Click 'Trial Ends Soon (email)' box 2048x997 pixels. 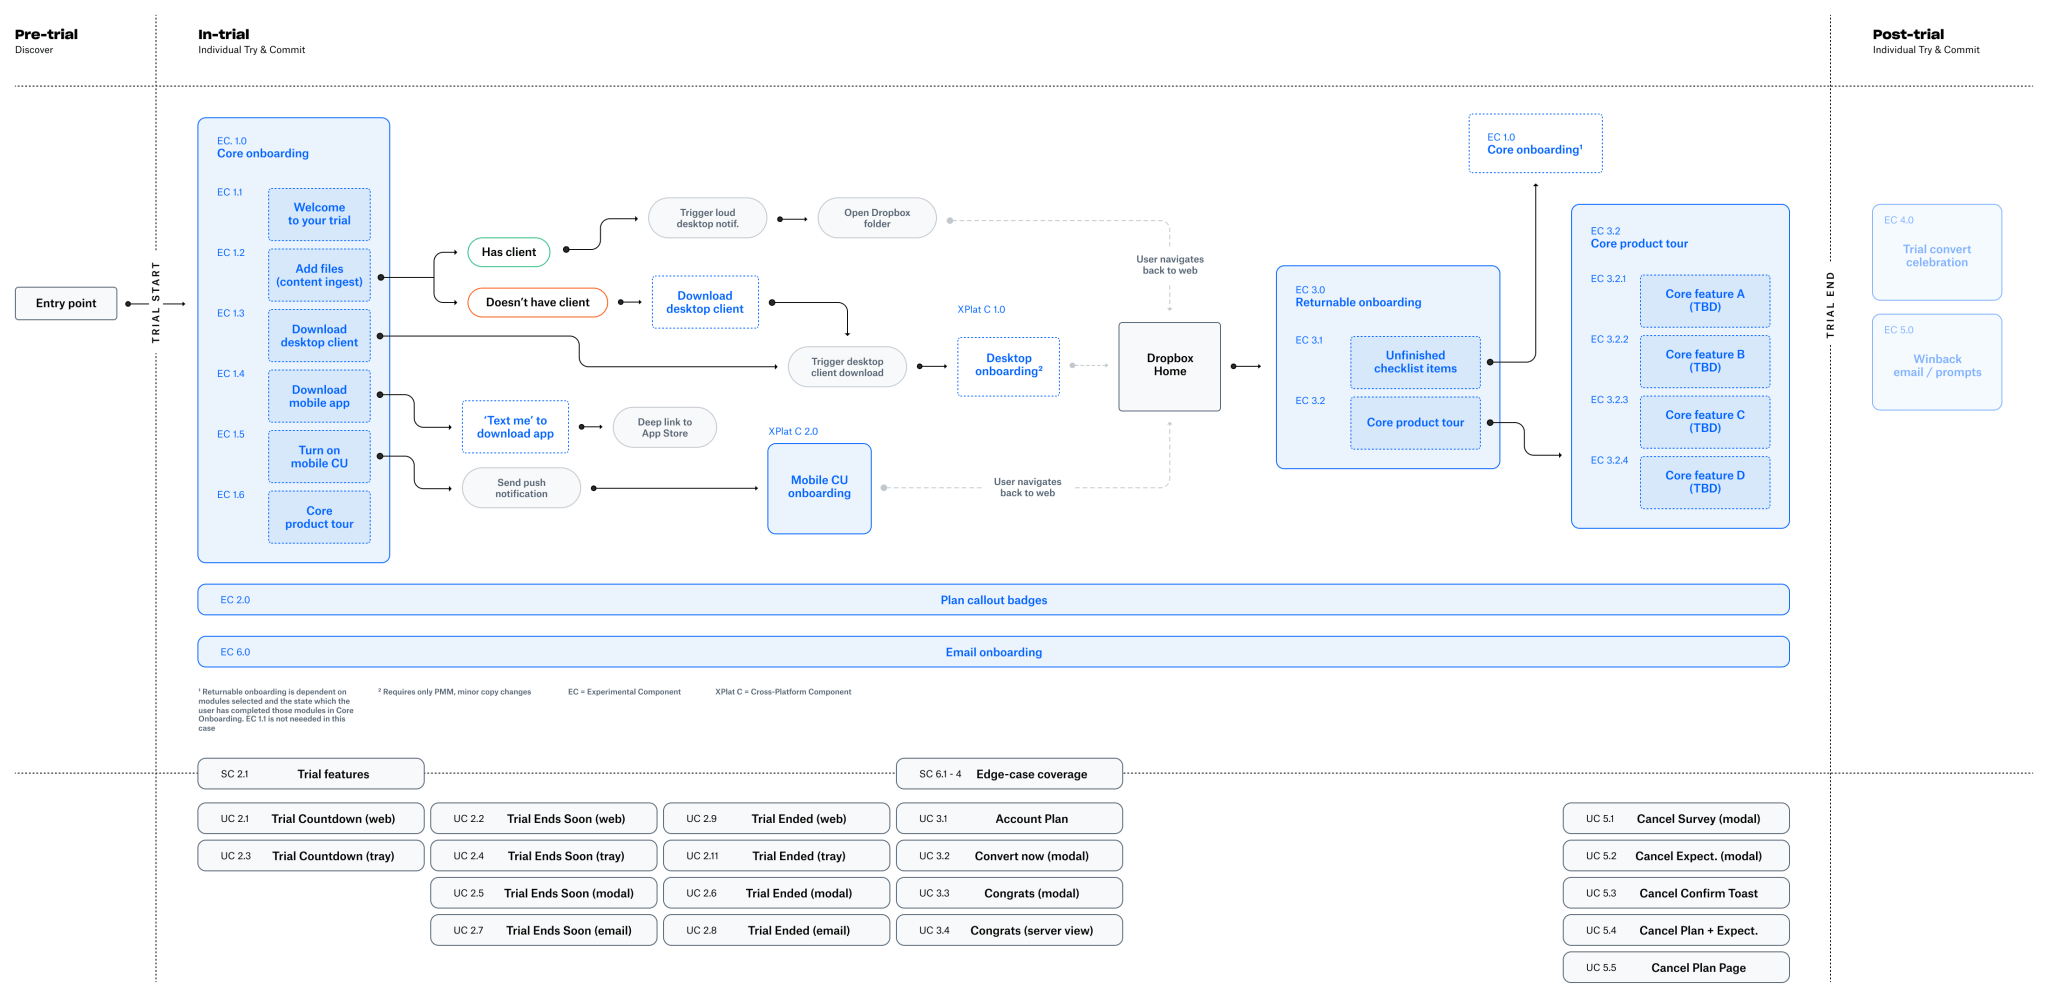pyautogui.click(x=544, y=930)
